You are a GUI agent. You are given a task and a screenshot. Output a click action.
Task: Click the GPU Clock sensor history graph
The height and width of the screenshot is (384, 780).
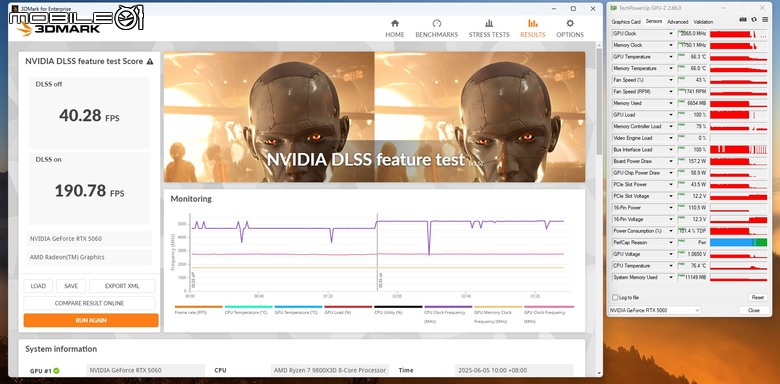click(x=739, y=34)
